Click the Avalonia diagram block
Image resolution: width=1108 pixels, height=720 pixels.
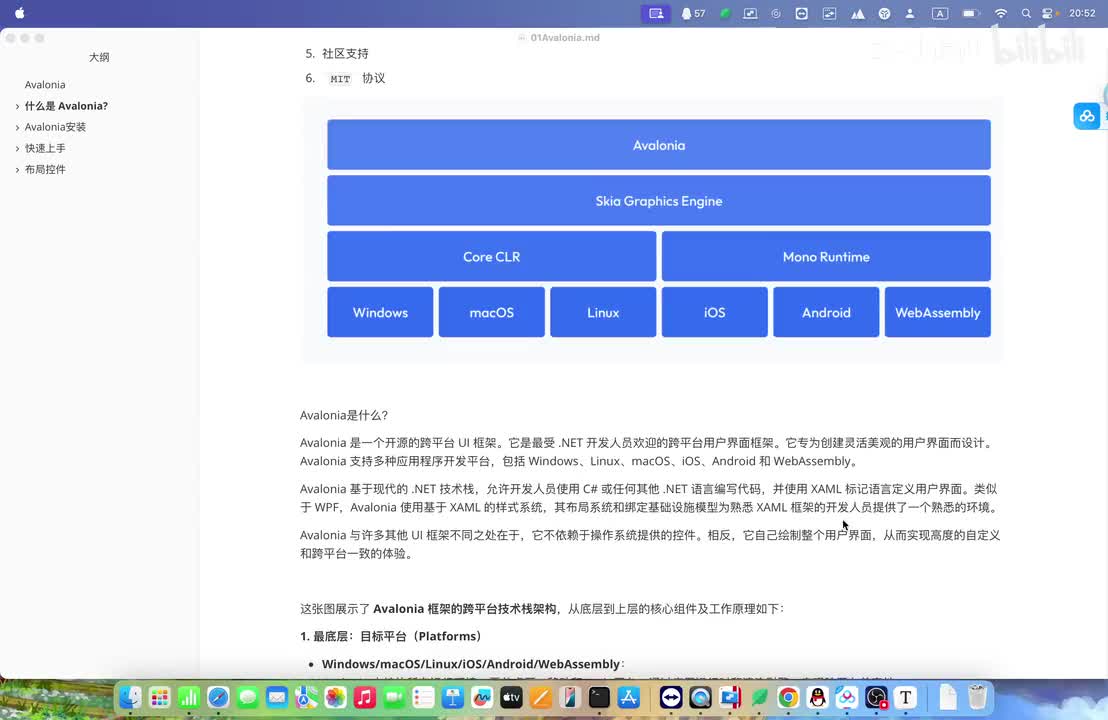click(x=659, y=145)
